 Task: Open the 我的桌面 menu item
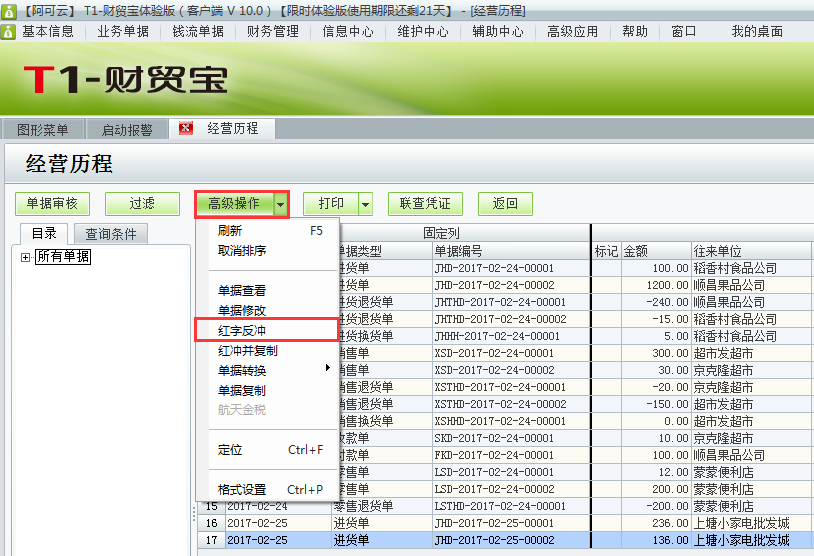pos(757,32)
